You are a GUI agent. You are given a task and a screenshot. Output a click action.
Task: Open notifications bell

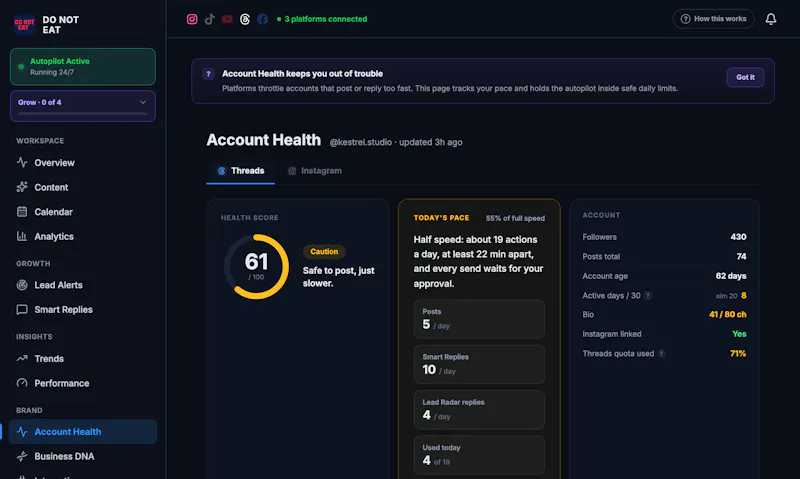click(771, 19)
